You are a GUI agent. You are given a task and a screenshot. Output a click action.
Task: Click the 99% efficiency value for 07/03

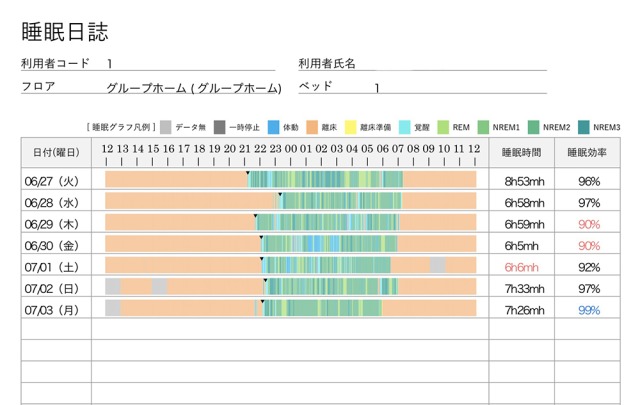(x=588, y=309)
